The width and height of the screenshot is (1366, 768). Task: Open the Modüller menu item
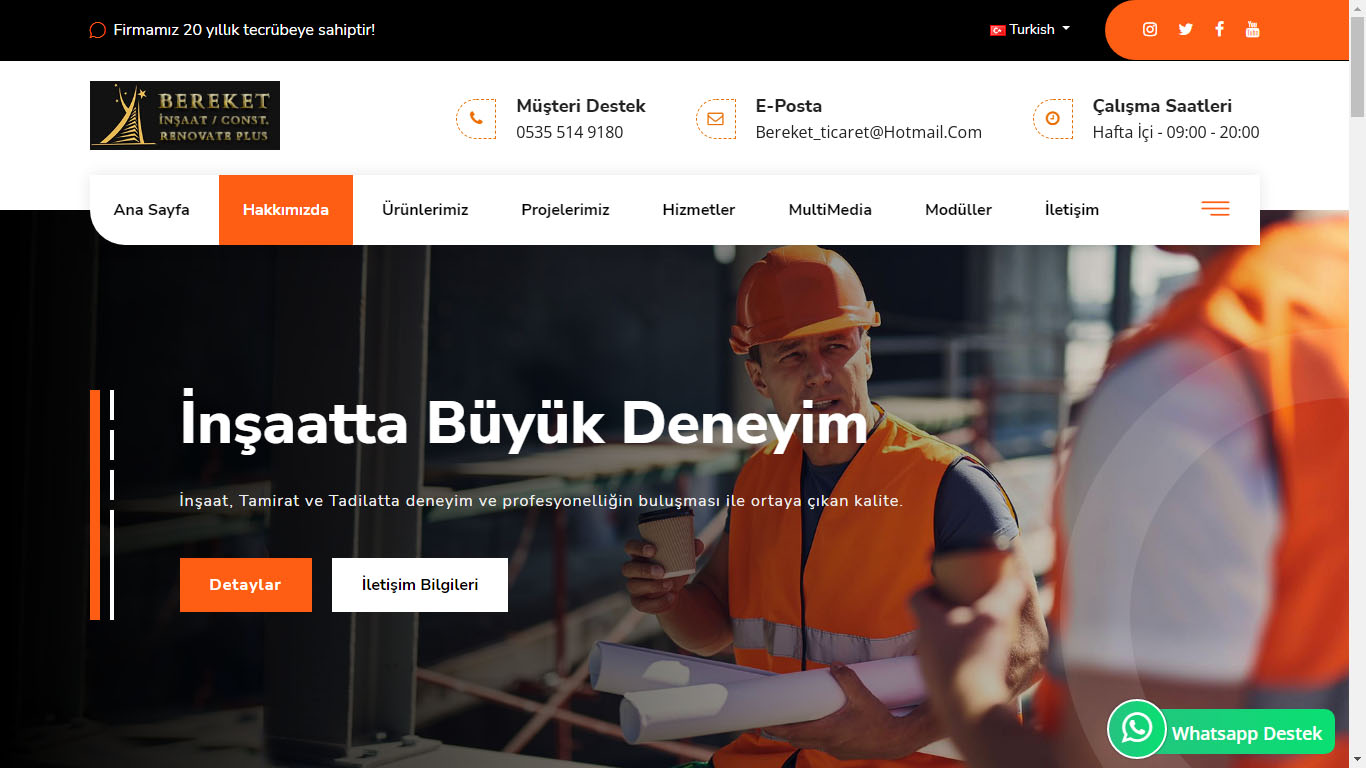tap(958, 210)
